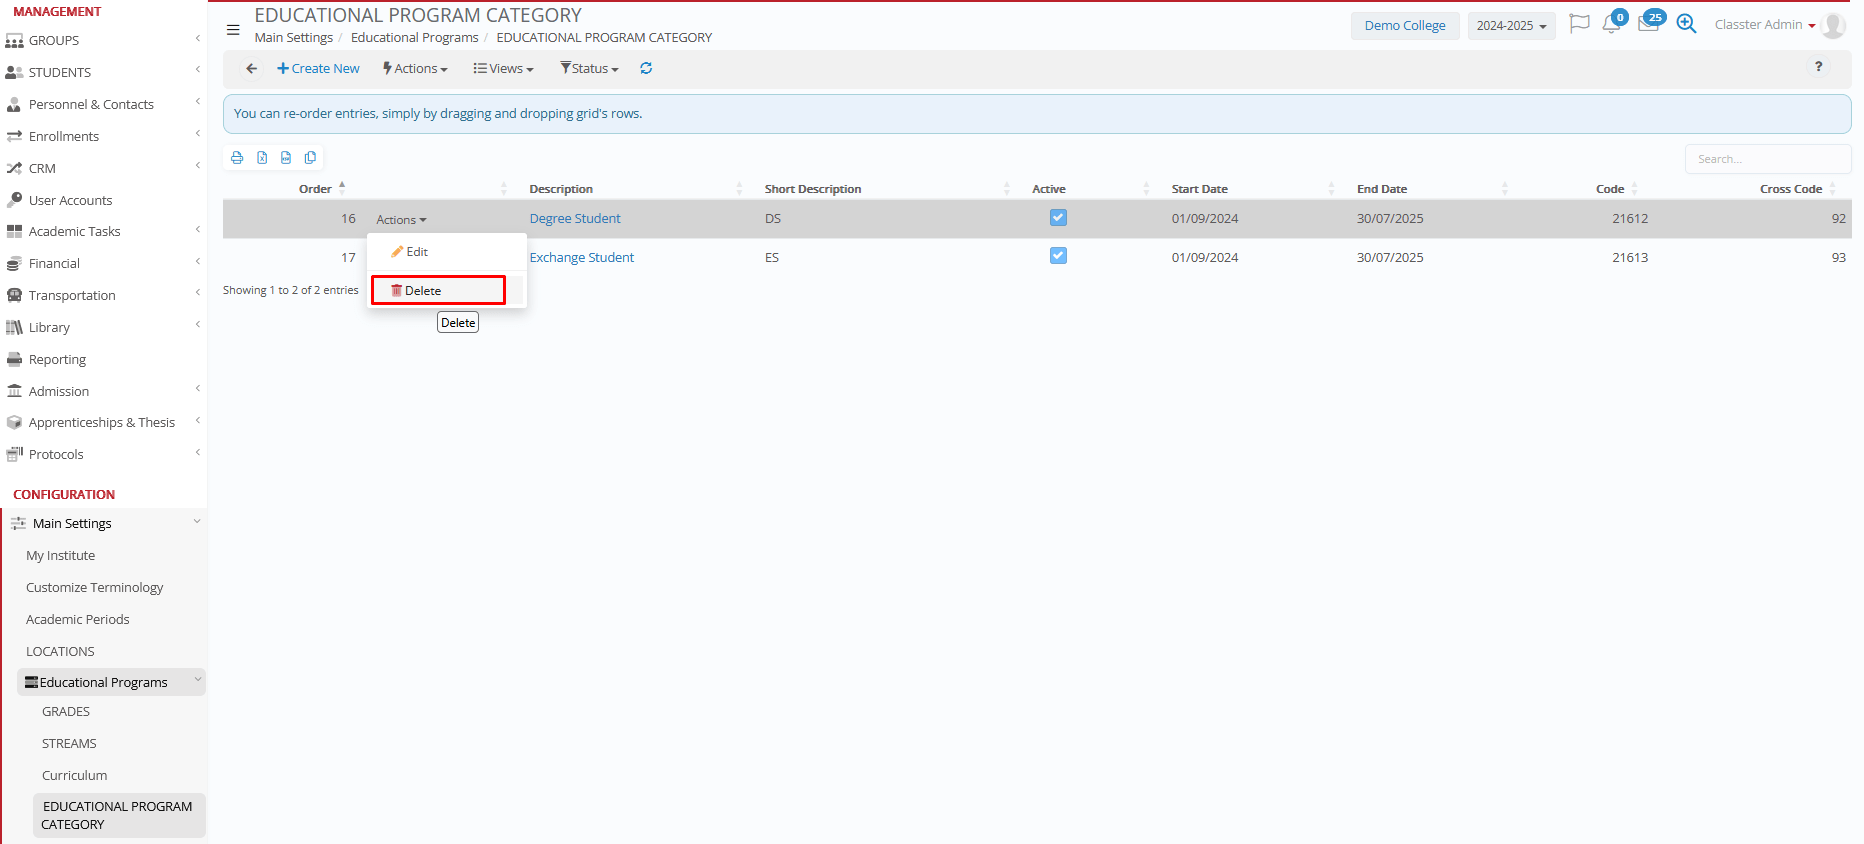Toggle the sidebar with the hamburger icon
This screenshot has width=1864, height=844.
(233, 30)
